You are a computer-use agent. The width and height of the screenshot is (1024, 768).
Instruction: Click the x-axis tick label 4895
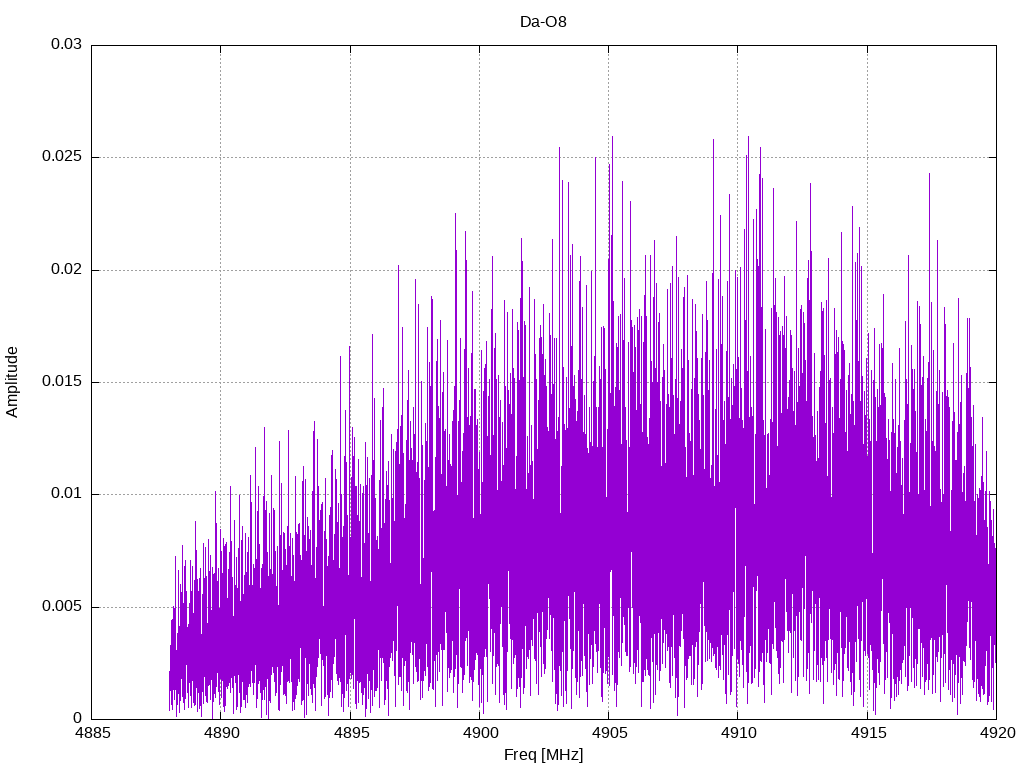coord(351,733)
